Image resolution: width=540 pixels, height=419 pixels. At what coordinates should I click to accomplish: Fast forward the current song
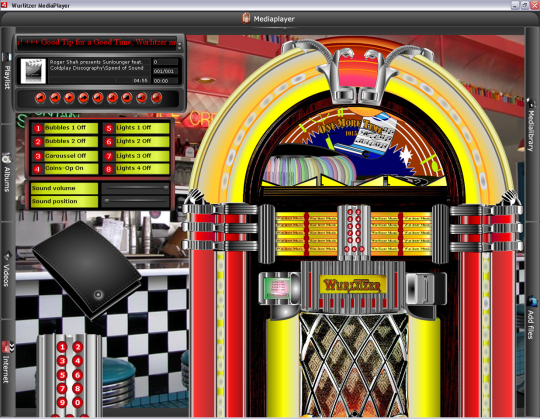(84, 98)
